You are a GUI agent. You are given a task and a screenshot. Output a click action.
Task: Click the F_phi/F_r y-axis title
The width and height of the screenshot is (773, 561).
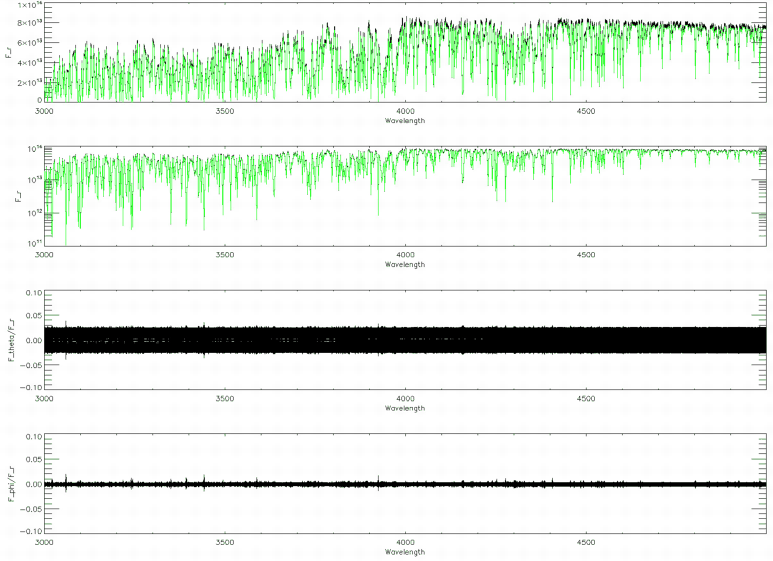coord(10,483)
